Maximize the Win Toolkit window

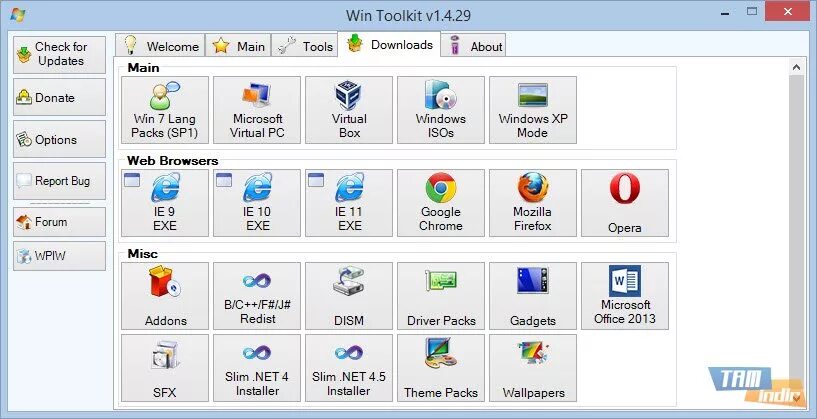751,11
